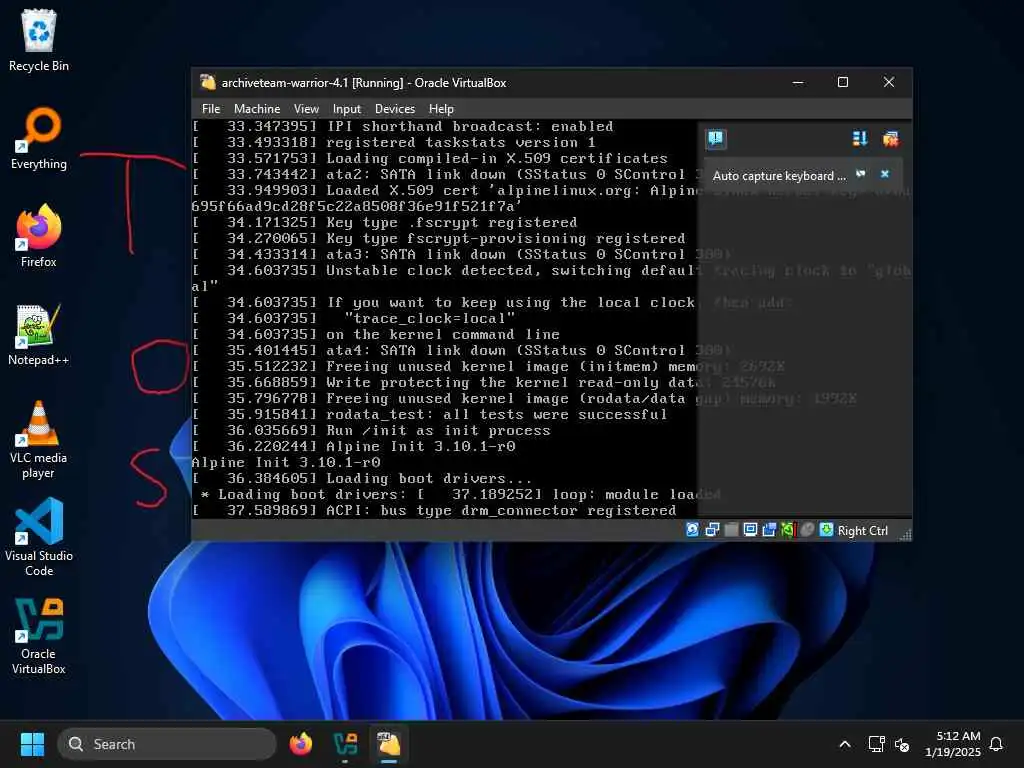The width and height of the screenshot is (1024, 768).
Task: Click the taskbar Search box
Action: click(167, 744)
